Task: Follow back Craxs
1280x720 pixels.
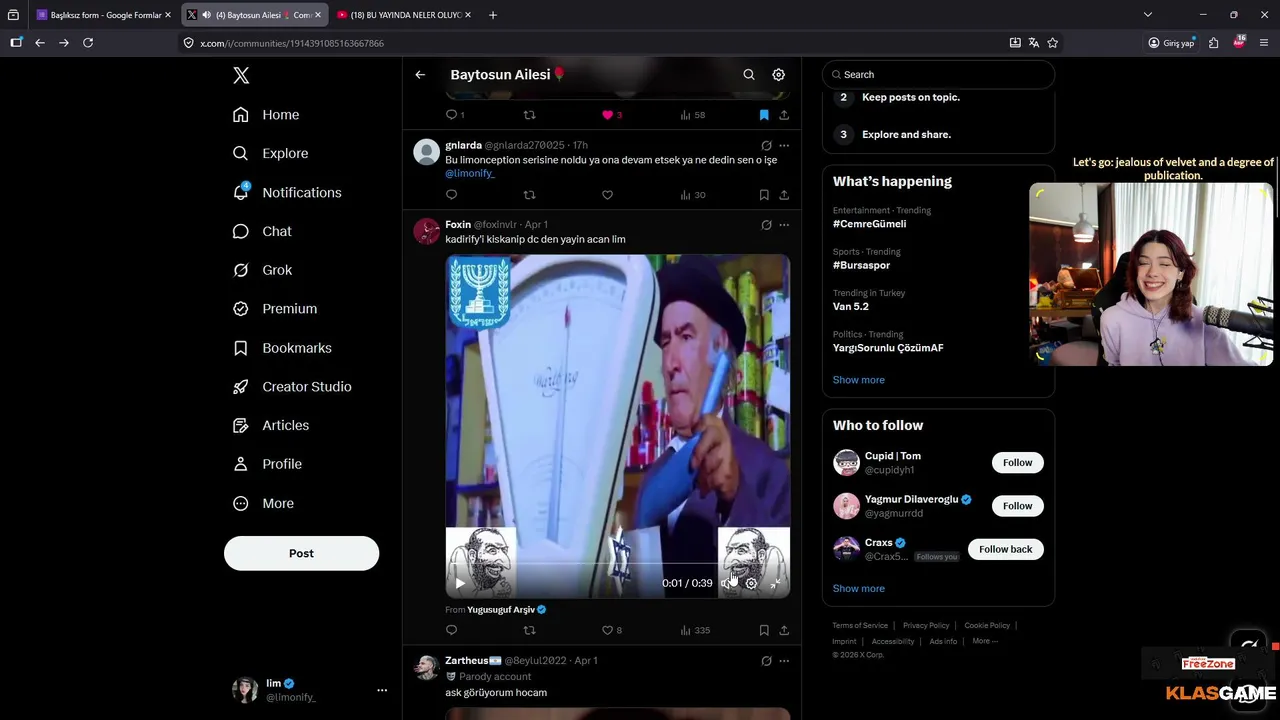Action: [1005, 549]
